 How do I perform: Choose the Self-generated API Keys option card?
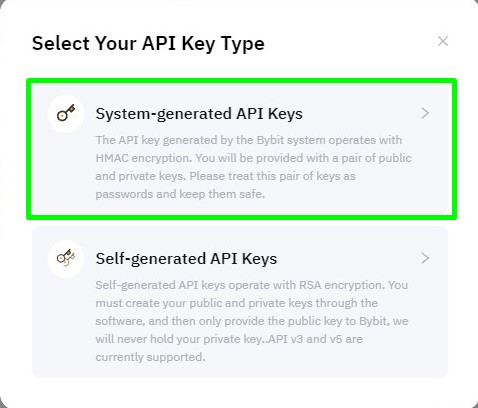240,302
